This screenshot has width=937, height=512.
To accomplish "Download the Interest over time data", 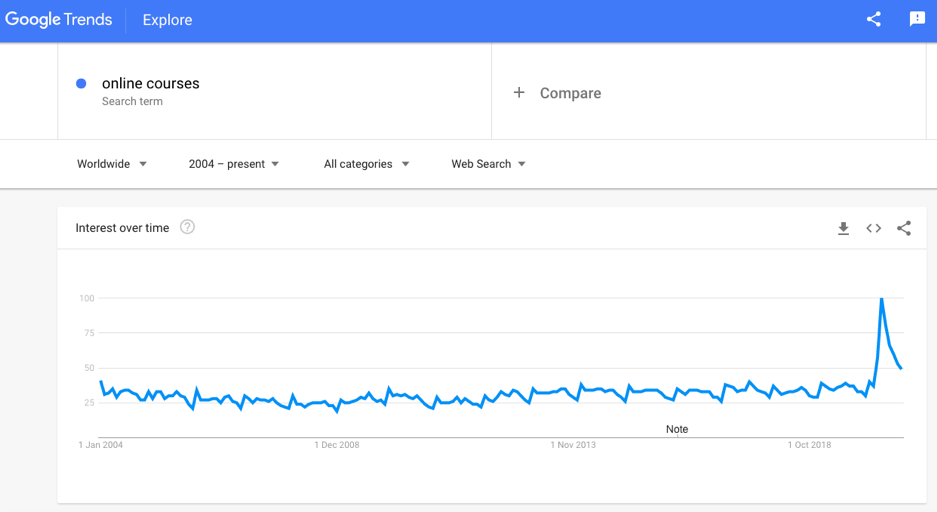I will pyautogui.click(x=843, y=228).
